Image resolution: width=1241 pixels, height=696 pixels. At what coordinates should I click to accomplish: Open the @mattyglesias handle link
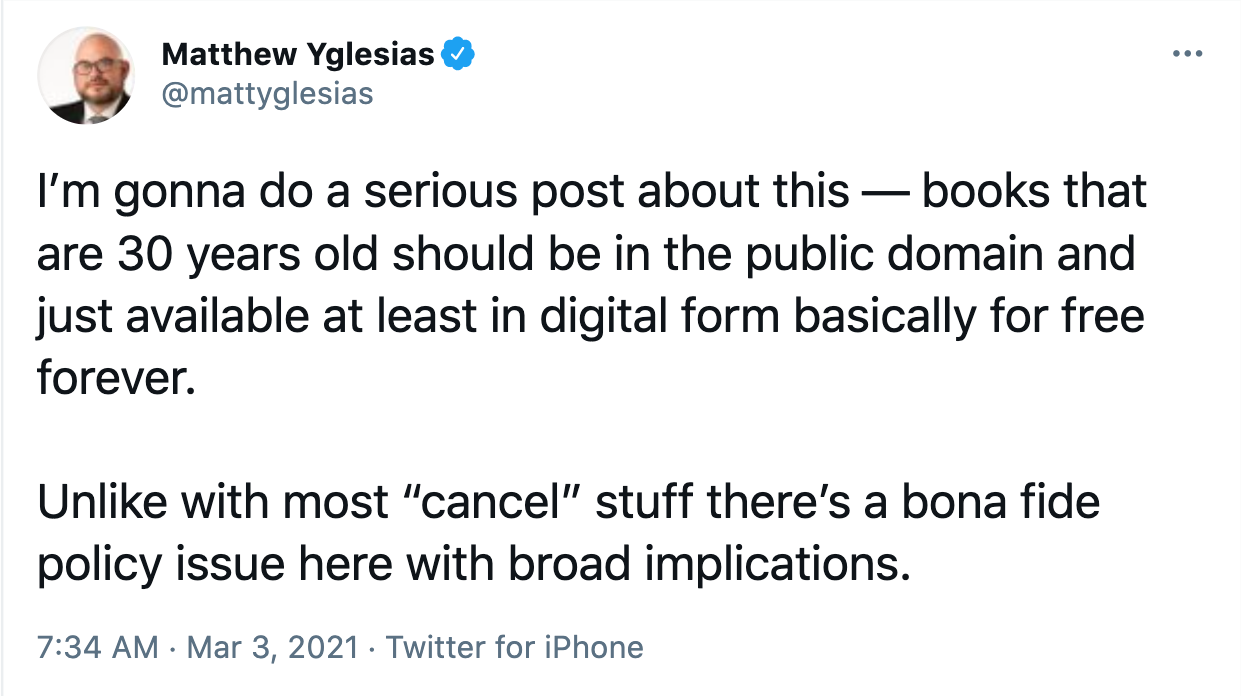(x=267, y=93)
